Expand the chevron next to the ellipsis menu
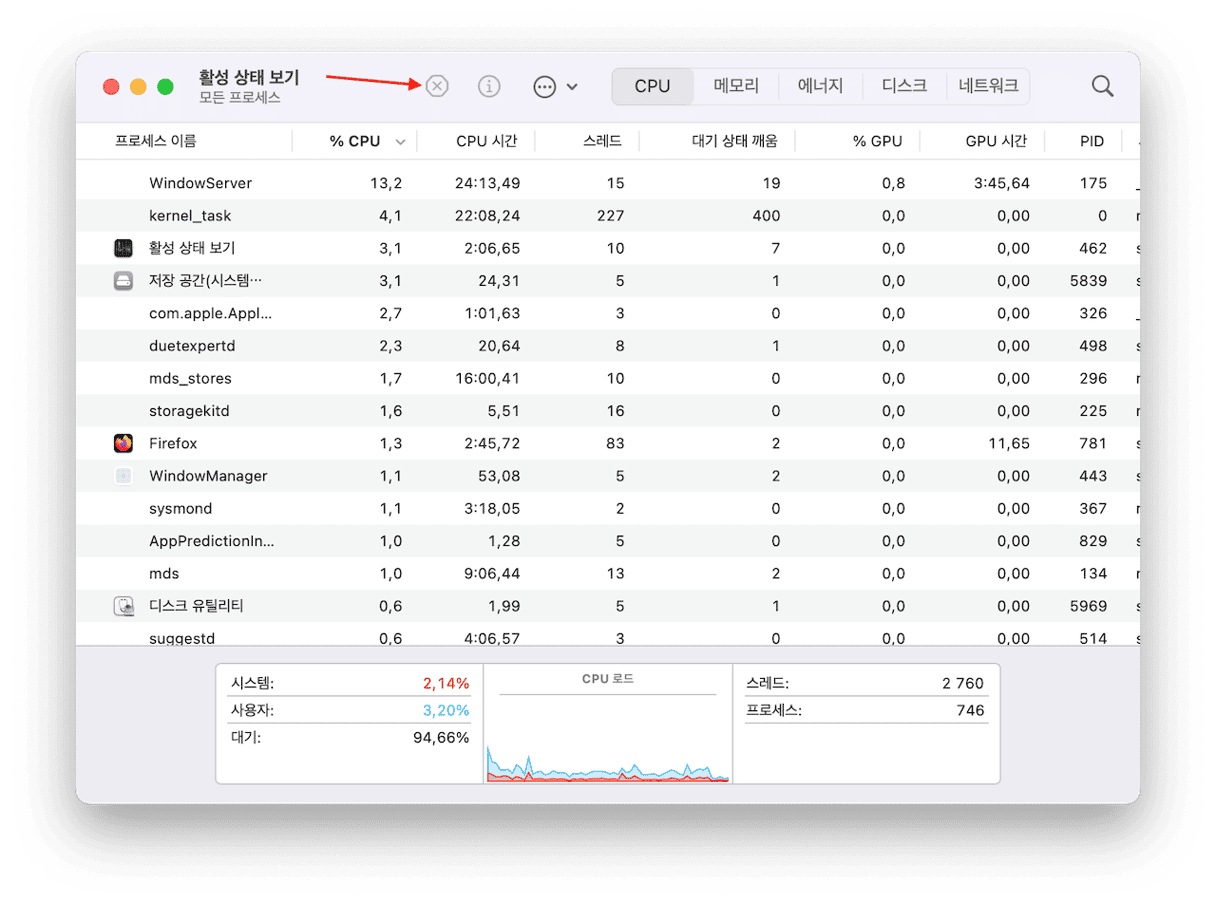The image size is (1216, 904). click(572, 87)
